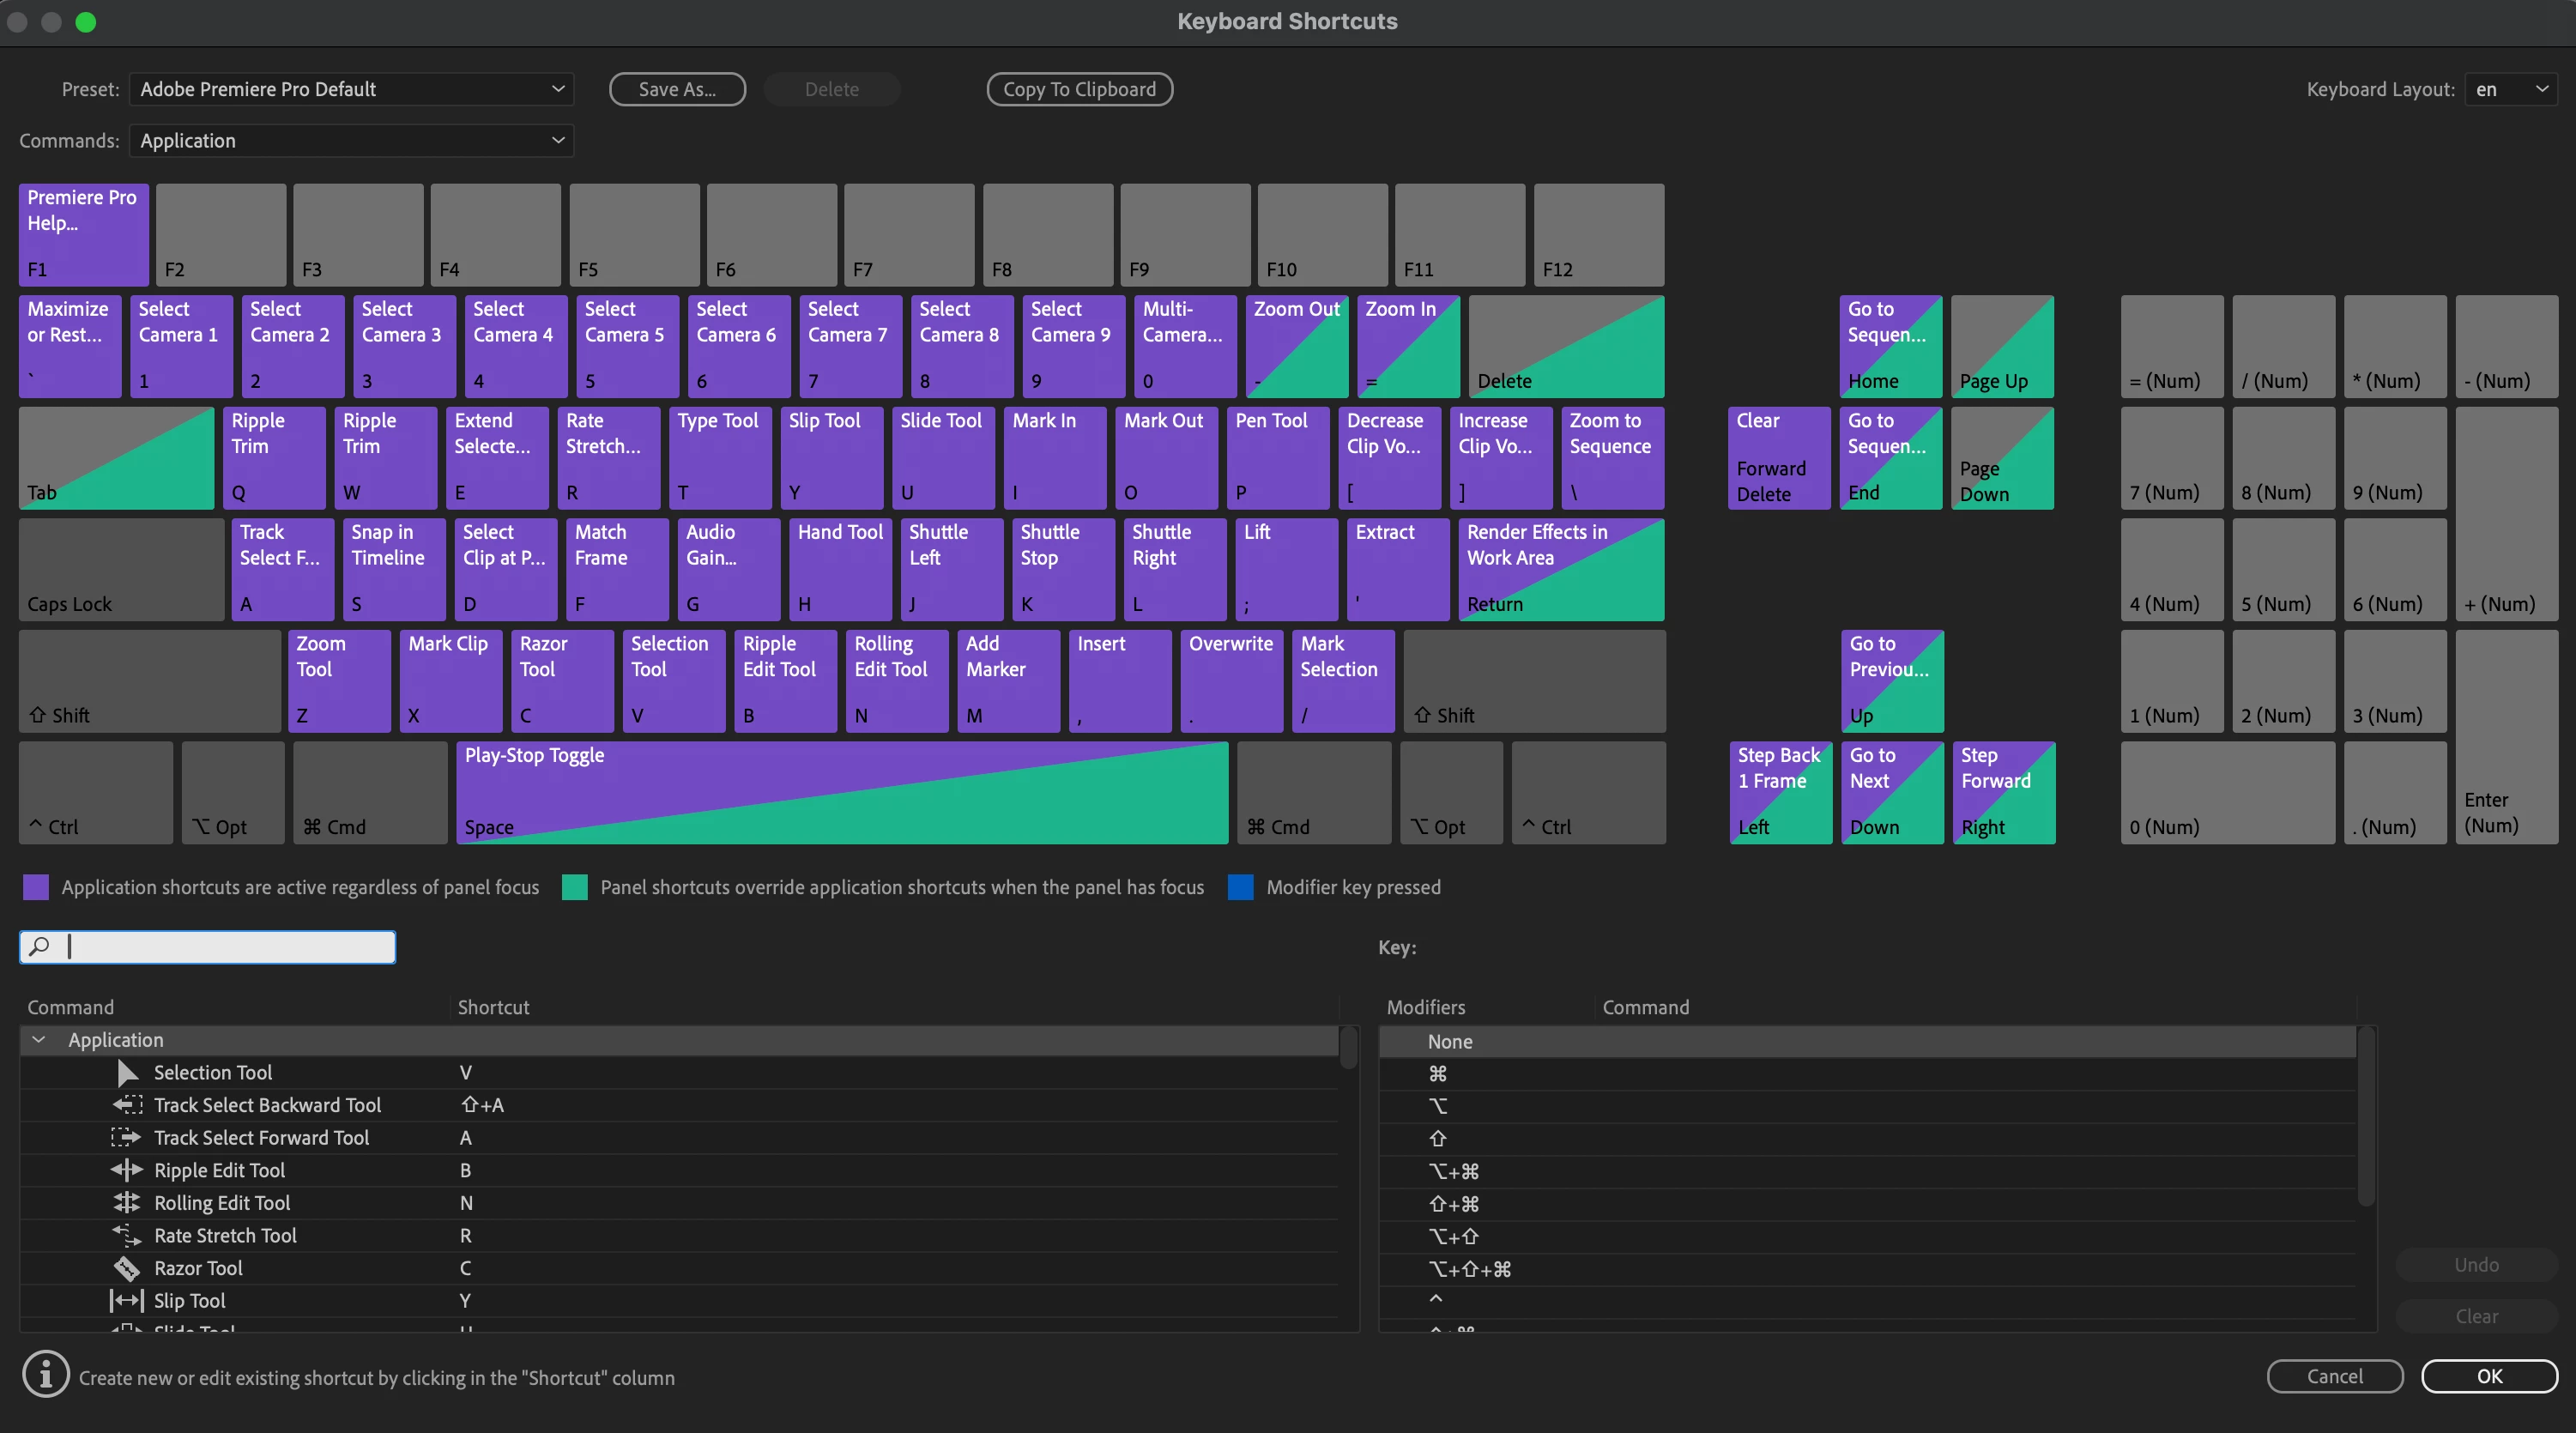This screenshot has width=2576, height=1433.
Task: Open the Preset dropdown
Action: click(x=351, y=89)
